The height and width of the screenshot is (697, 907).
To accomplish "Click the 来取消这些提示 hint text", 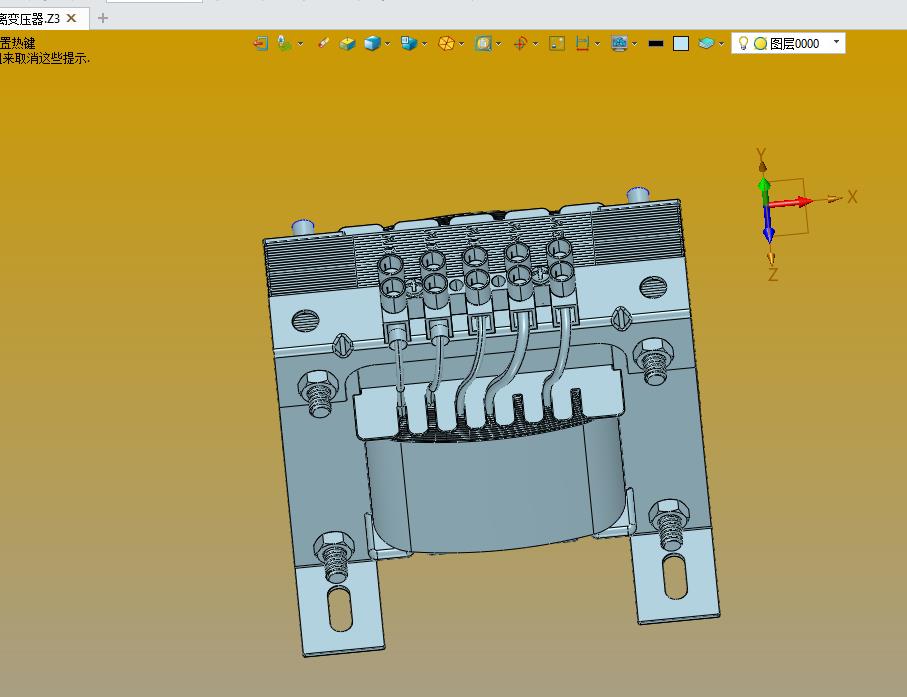I will click(x=47, y=58).
